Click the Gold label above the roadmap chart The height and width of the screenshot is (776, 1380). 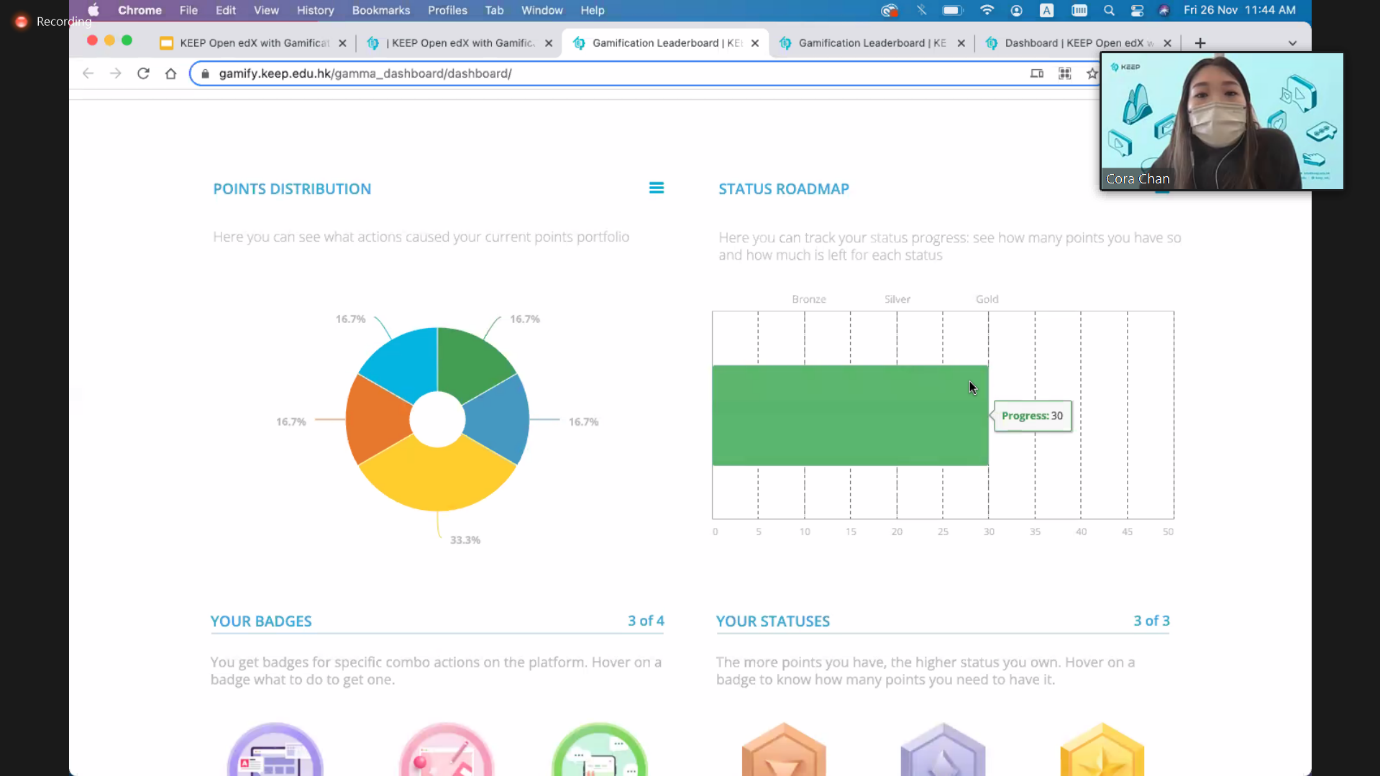tap(987, 299)
